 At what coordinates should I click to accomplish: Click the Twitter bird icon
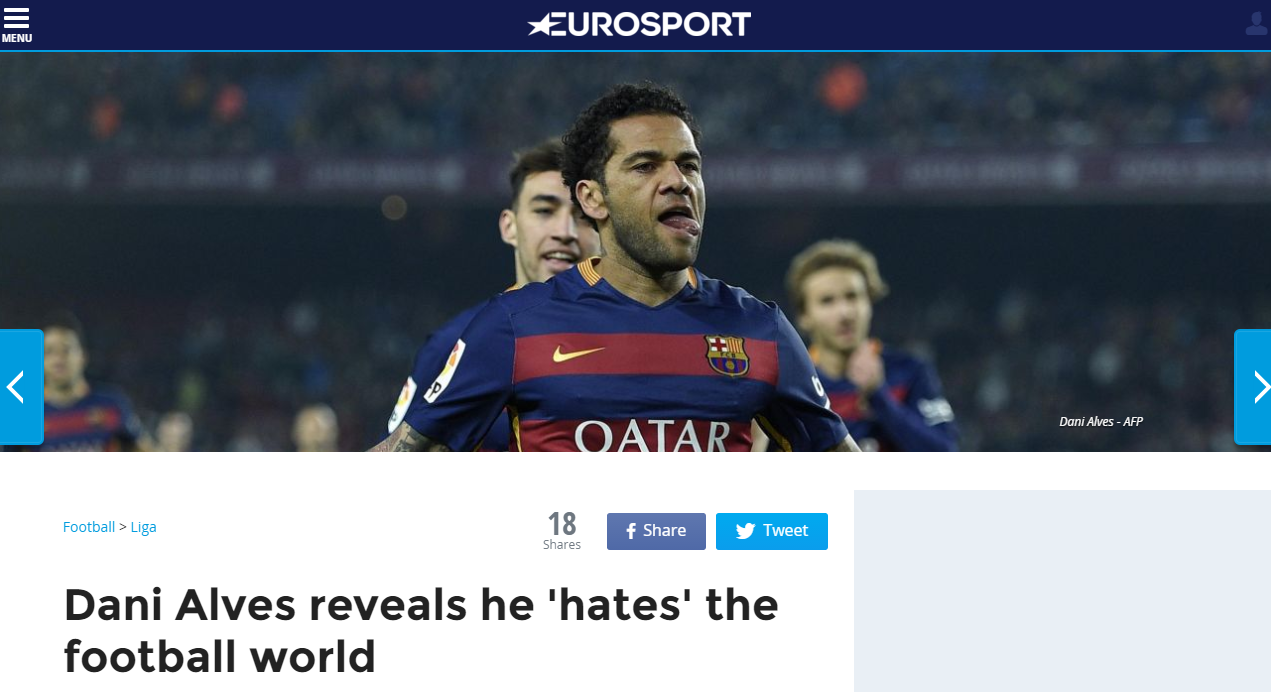coord(745,532)
